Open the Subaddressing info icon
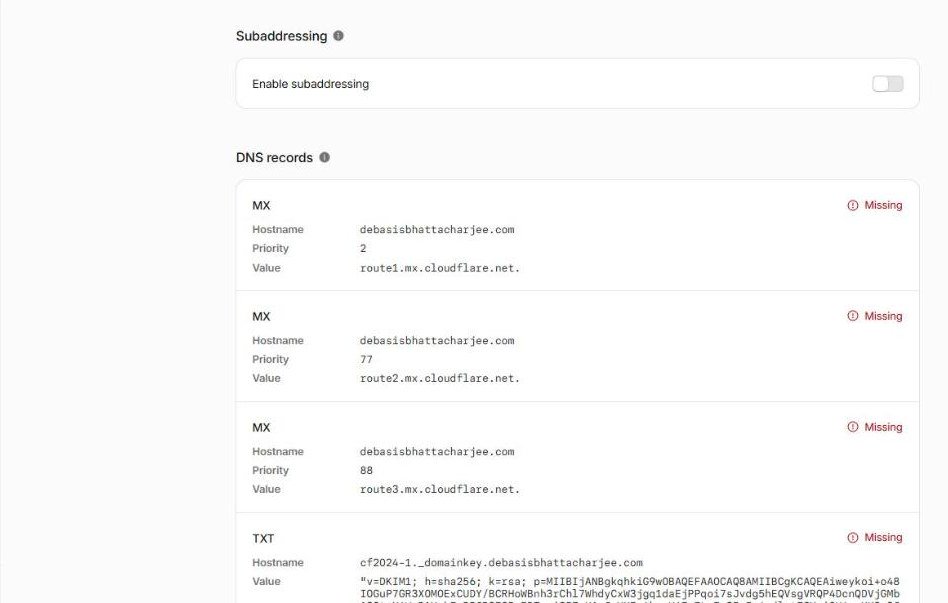 [x=339, y=36]
